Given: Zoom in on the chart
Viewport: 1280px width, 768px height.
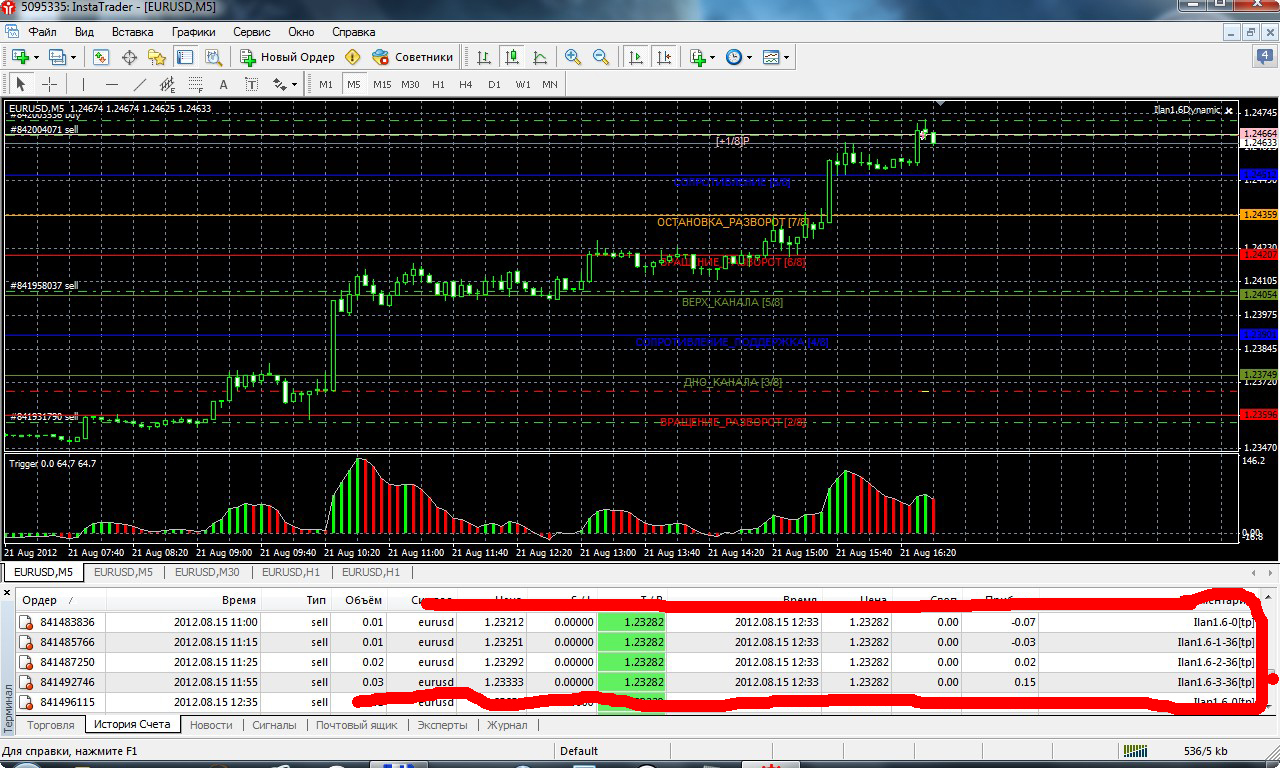Looking at the screenshot, I should [x=573, y=57].
